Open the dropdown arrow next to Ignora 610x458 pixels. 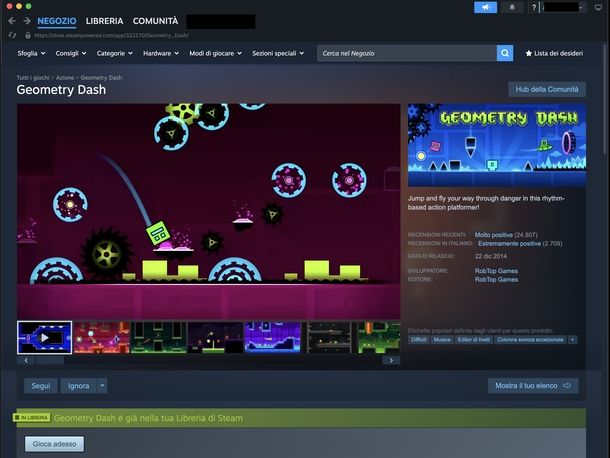pyautogui.click(x=102, y=386)
